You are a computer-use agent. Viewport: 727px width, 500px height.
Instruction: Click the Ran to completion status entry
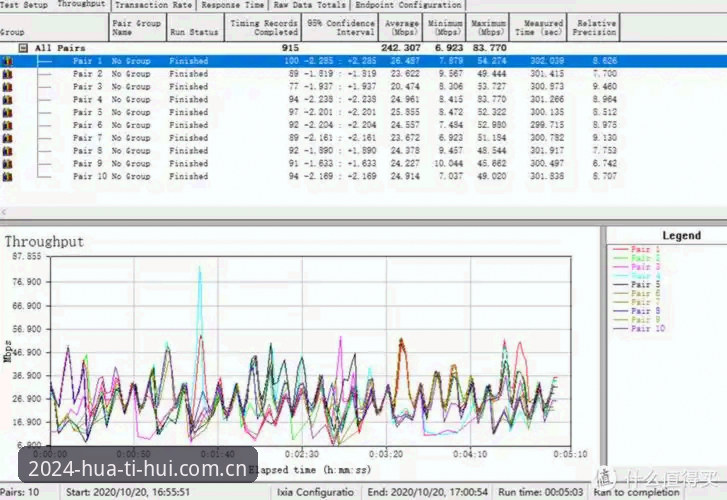(x=636, y=492)
